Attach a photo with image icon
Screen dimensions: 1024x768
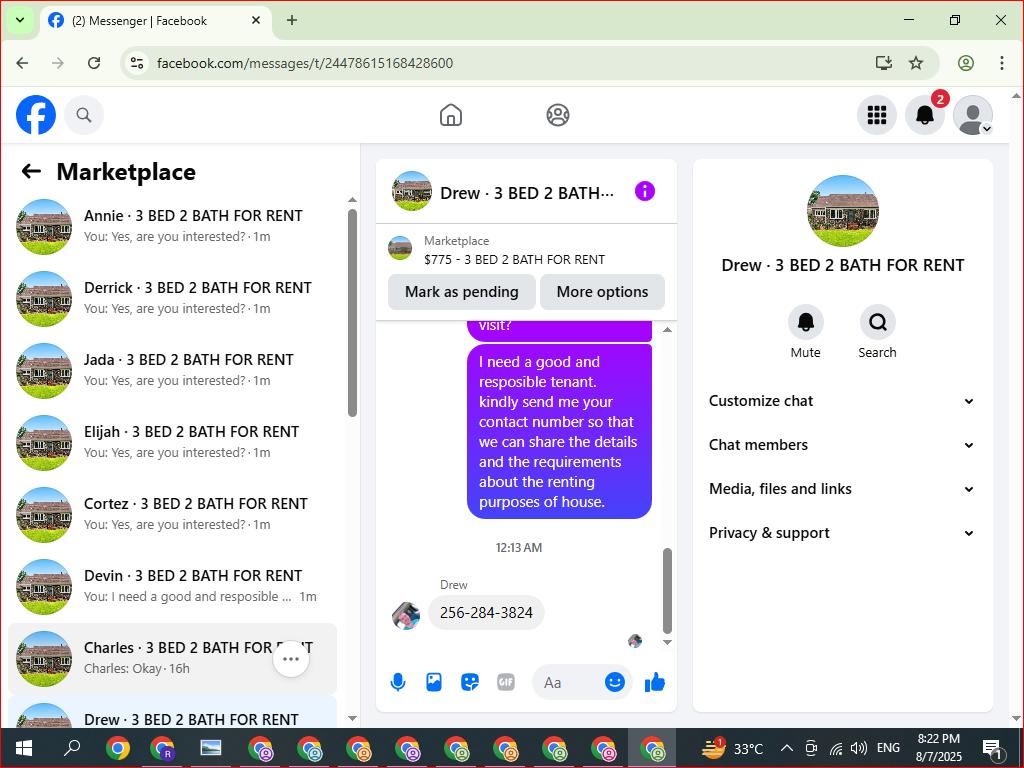(434, 682)
